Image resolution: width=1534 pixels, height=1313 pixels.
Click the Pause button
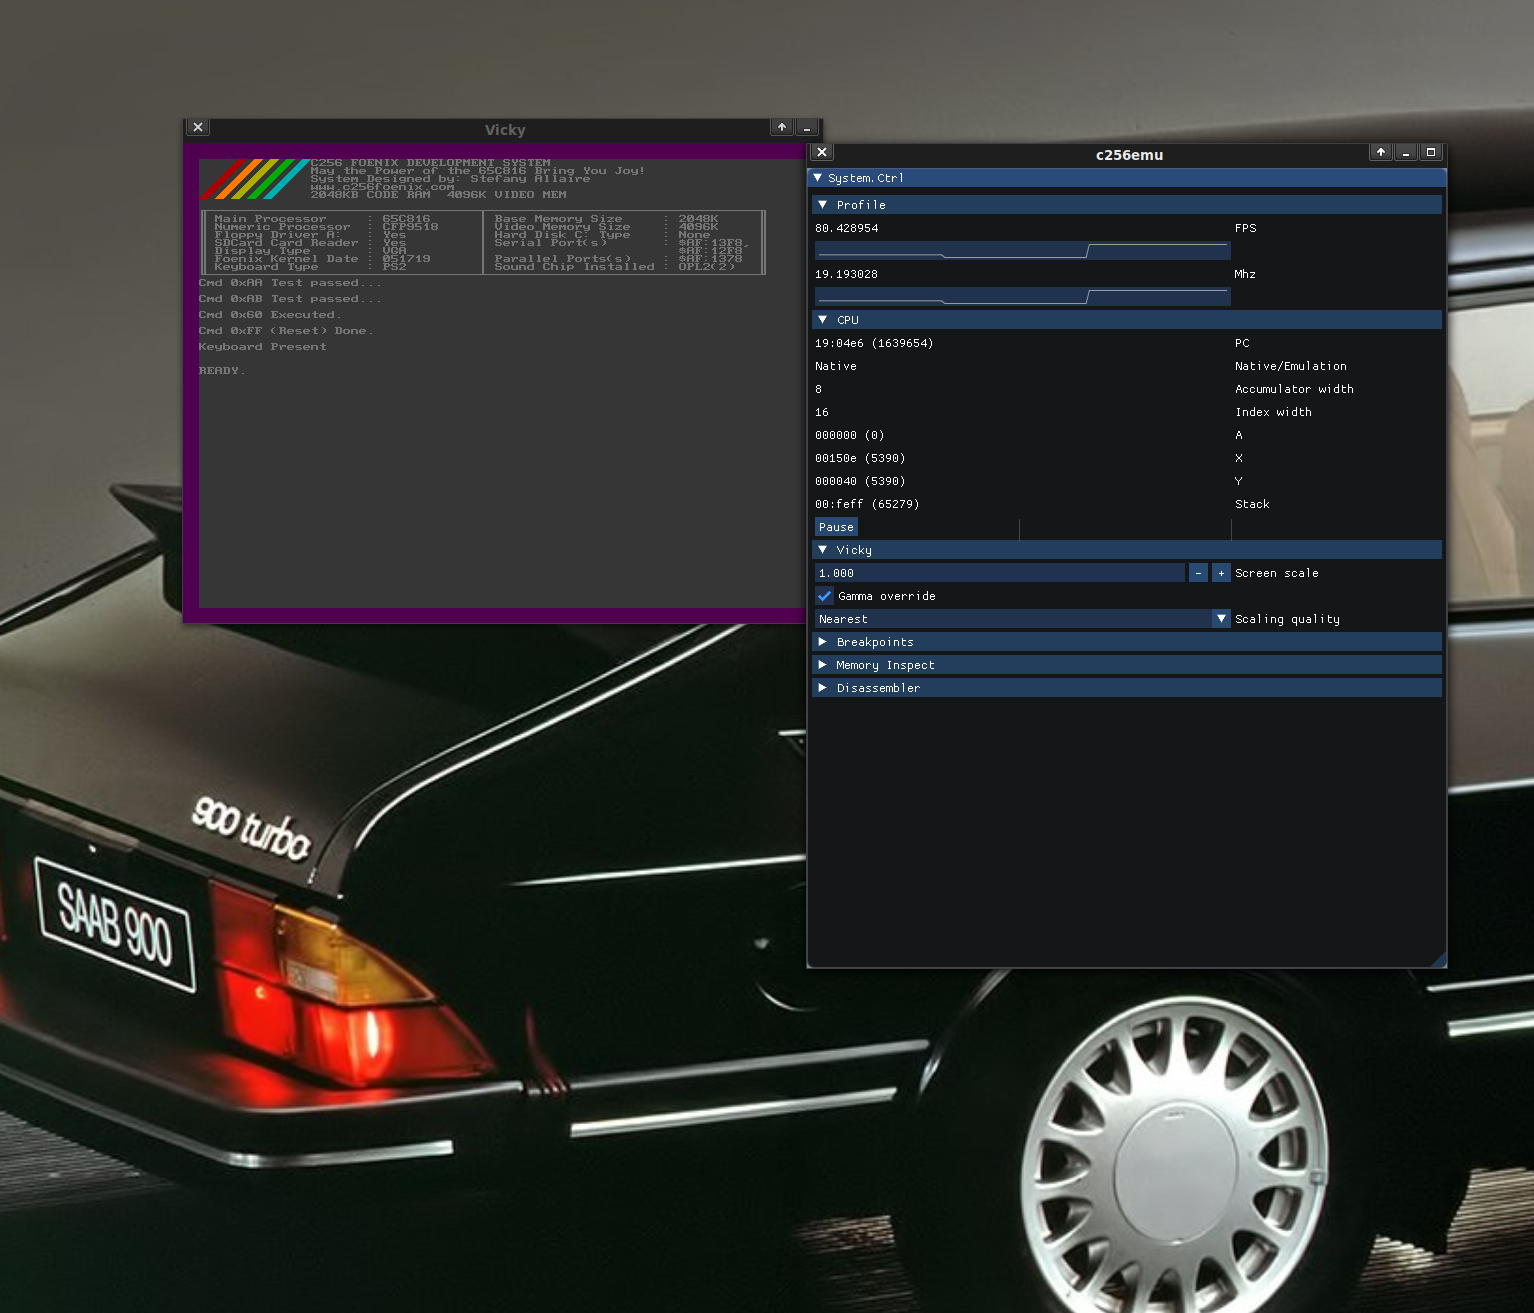(836, 527)
